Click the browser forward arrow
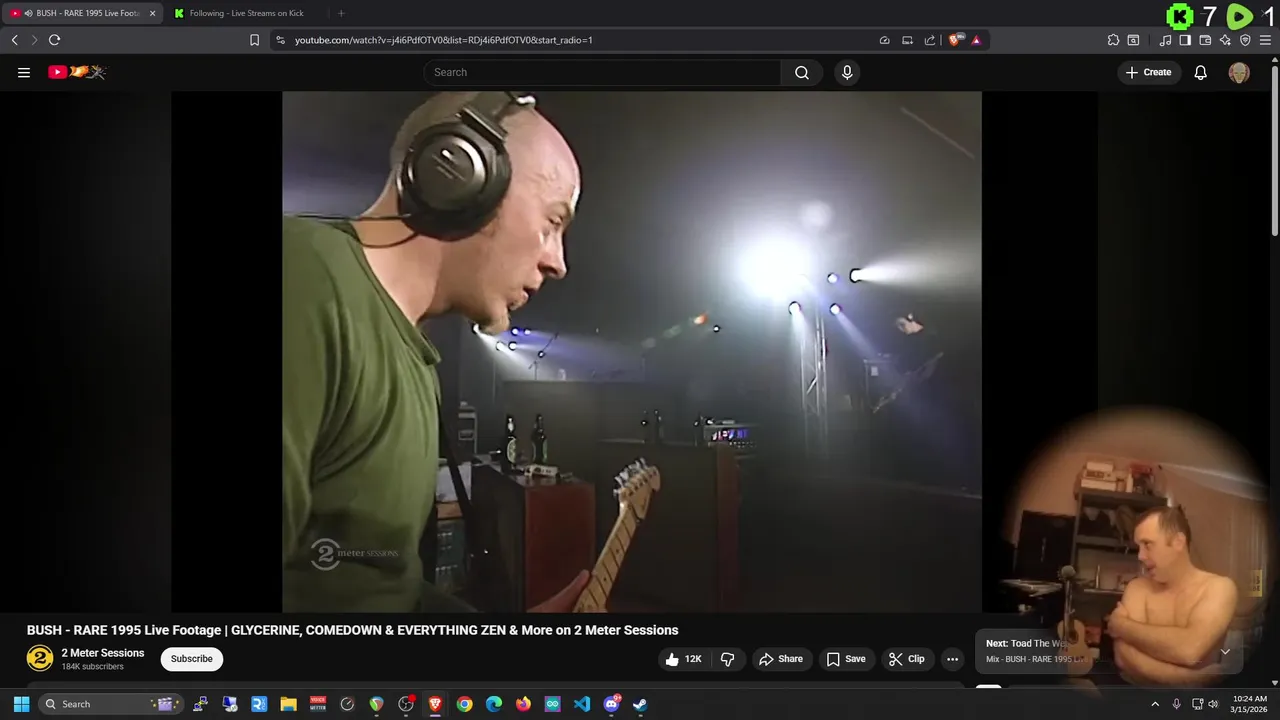The image size is (1280, 720). [34, 40]
